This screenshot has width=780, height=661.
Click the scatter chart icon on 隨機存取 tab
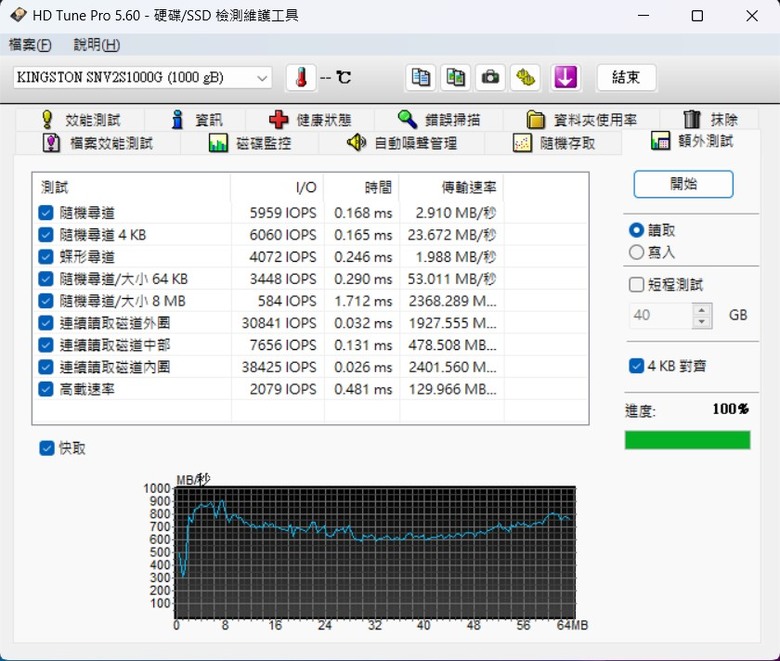[x=522, y=143]
